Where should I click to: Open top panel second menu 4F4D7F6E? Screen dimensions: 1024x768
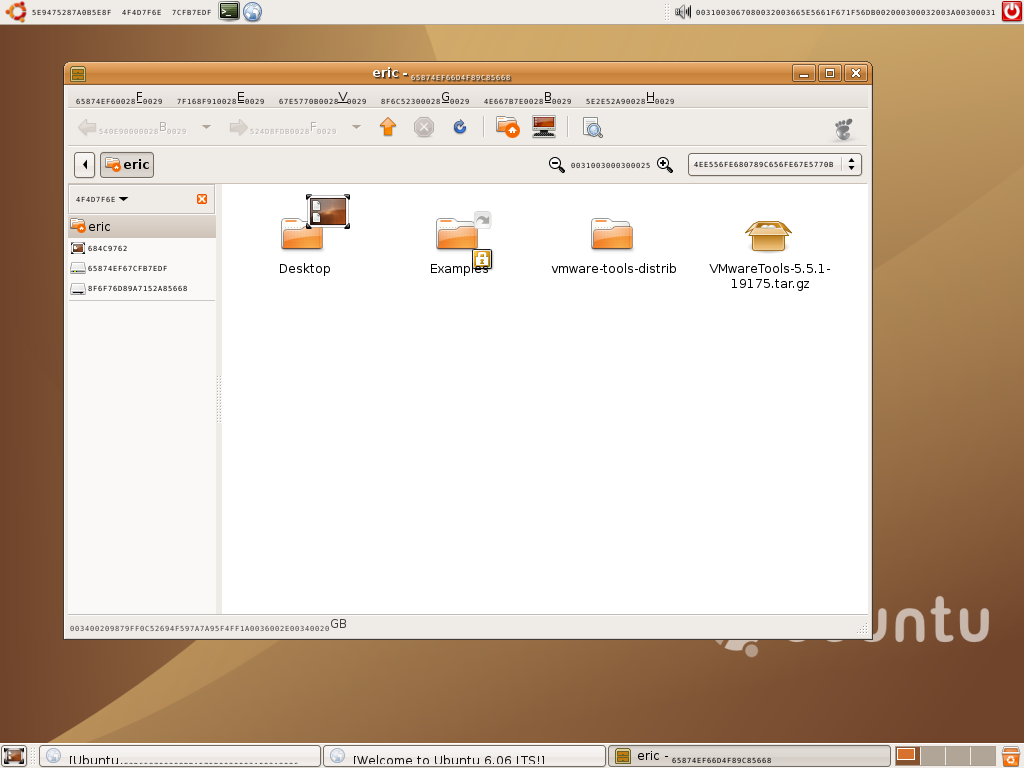(141, 12)
